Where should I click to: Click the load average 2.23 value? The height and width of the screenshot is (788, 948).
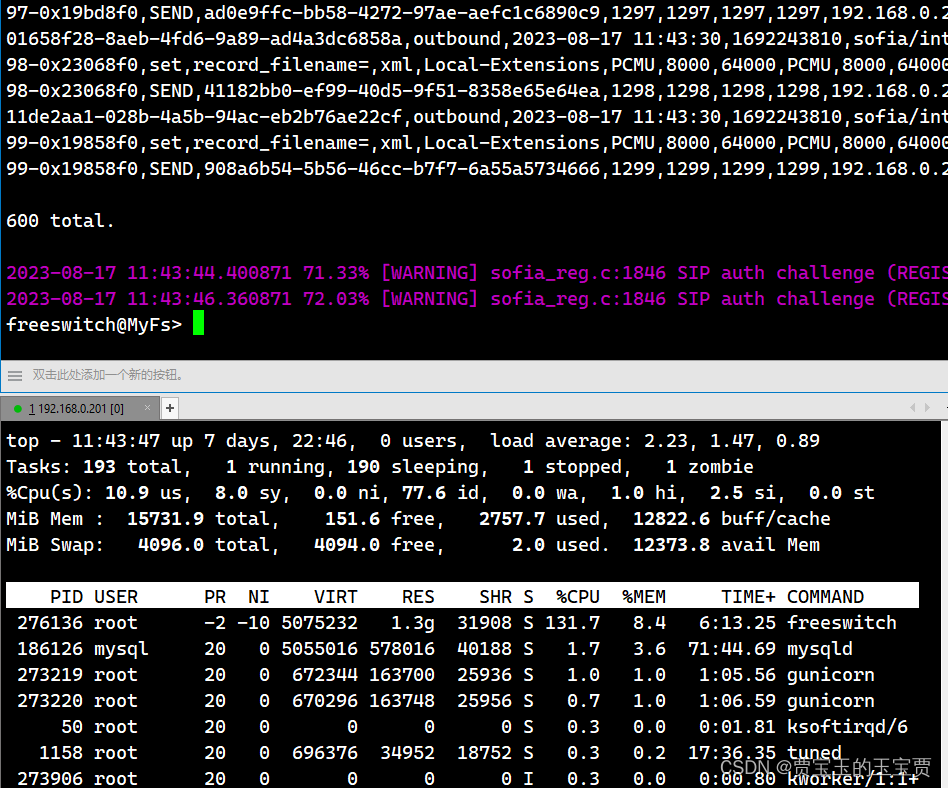666,441
